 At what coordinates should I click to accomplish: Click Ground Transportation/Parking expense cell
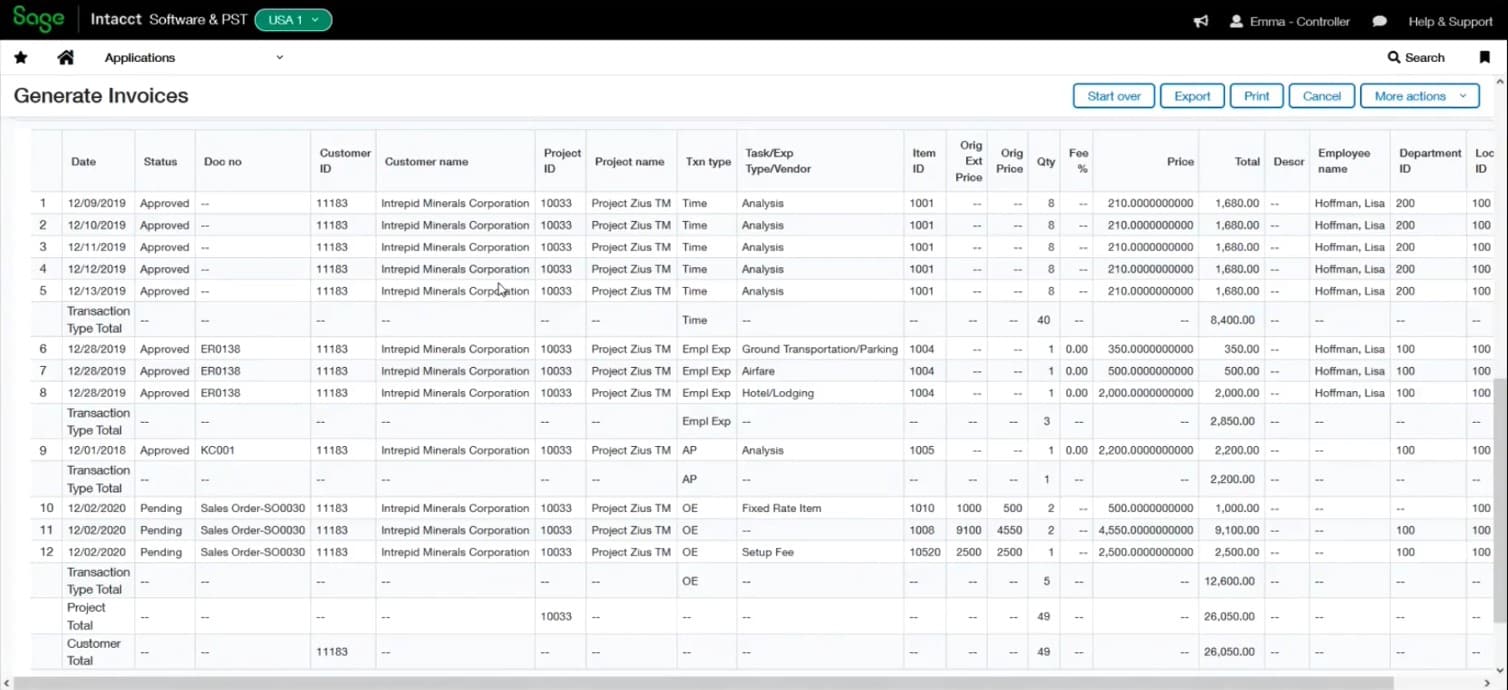pos(820,349)
